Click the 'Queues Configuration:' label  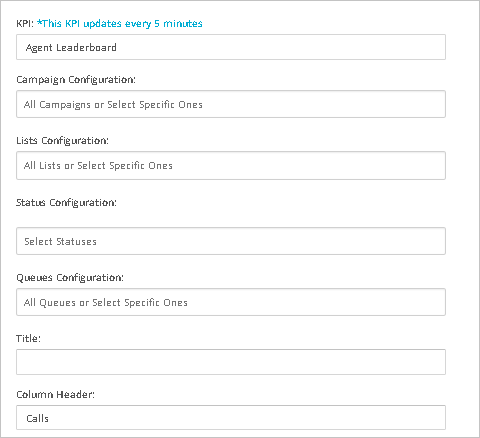pos(70,278)
